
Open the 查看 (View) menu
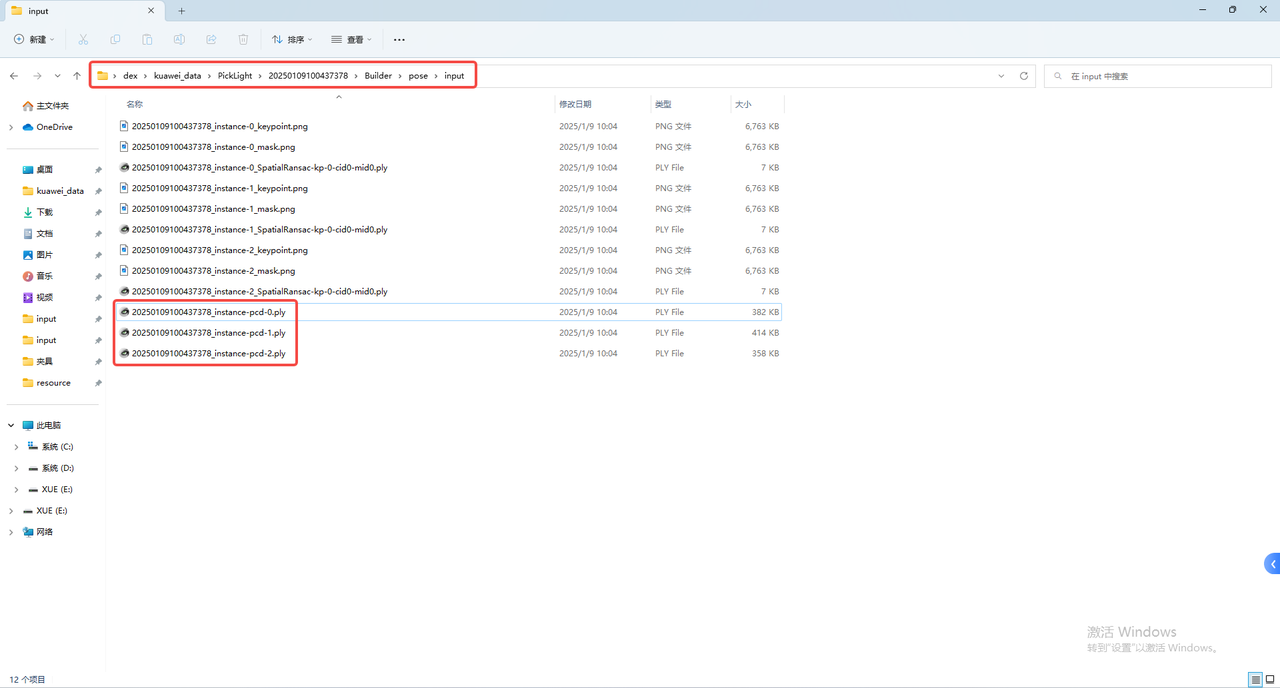(x=352, y=39)
